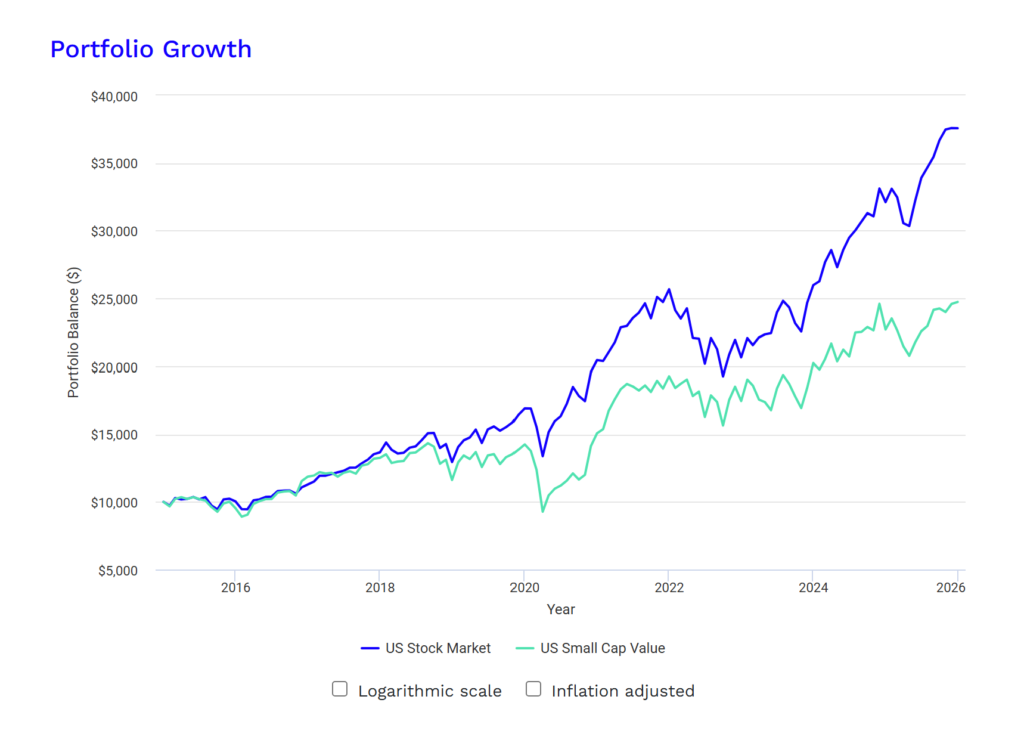Click the 2024 x-axis tick label
The height and width of the screenshot is (749, 1024).
click(x=813, y=588)
